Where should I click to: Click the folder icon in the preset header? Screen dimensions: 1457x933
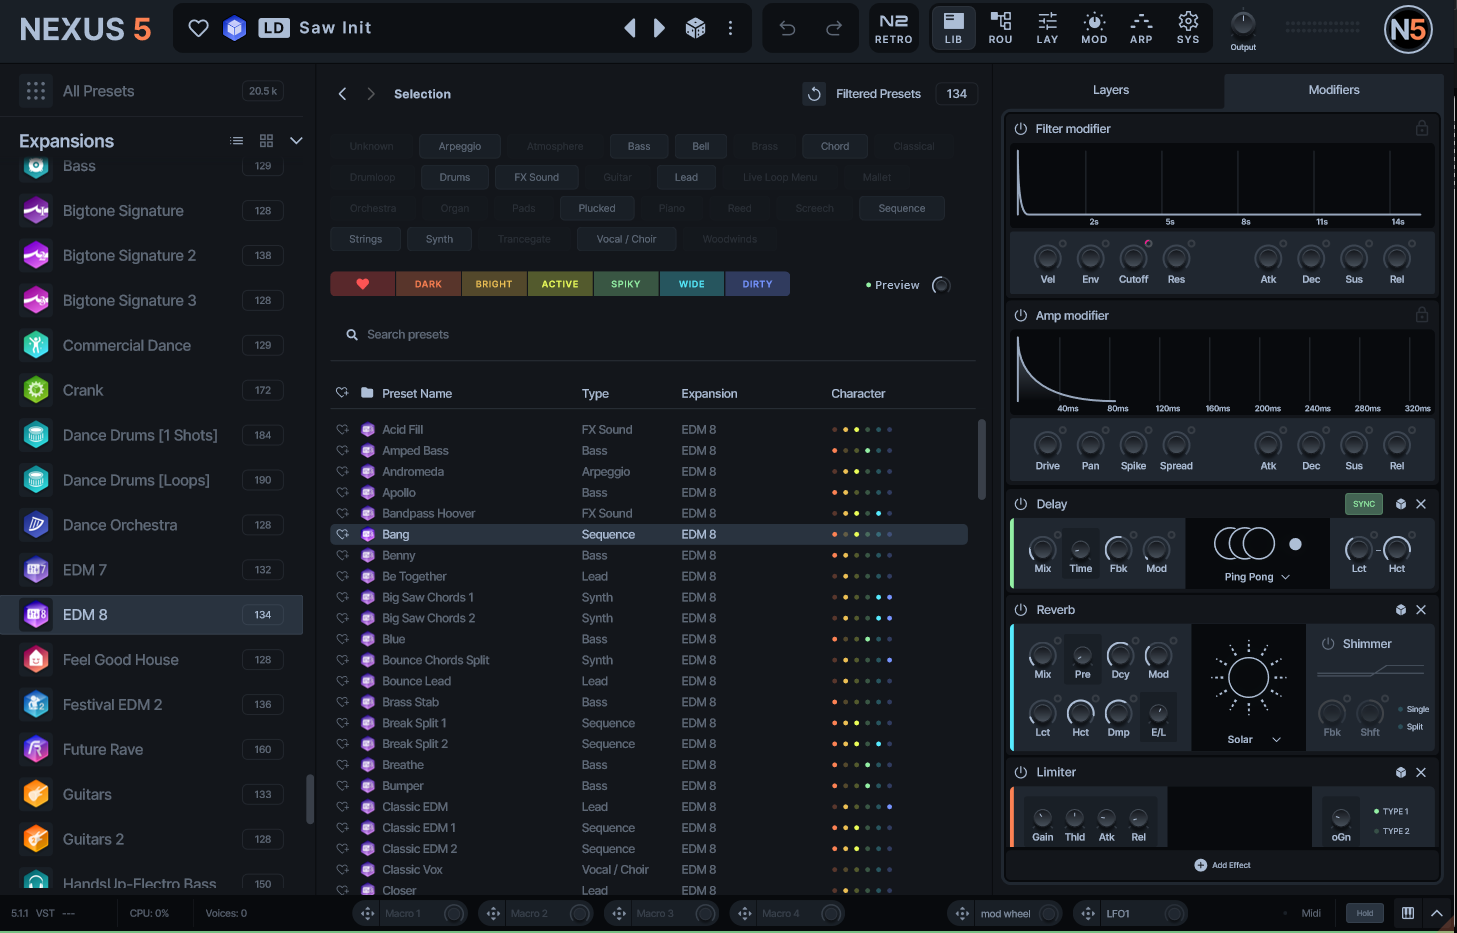pos(367,393)
